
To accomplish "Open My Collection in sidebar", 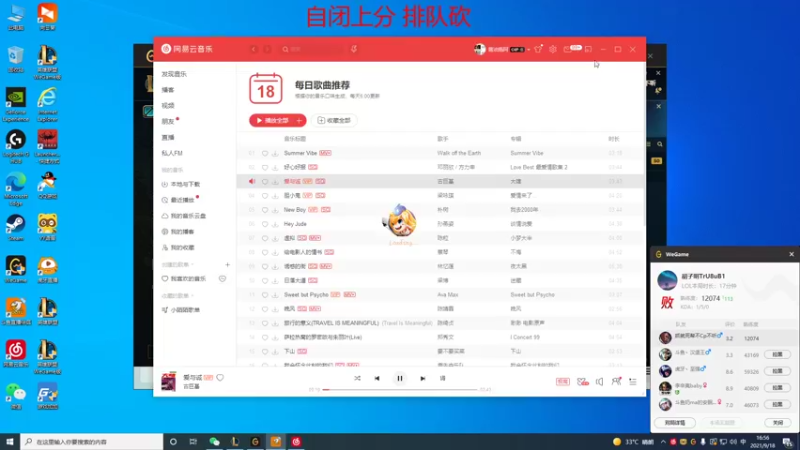I will 178,247.
